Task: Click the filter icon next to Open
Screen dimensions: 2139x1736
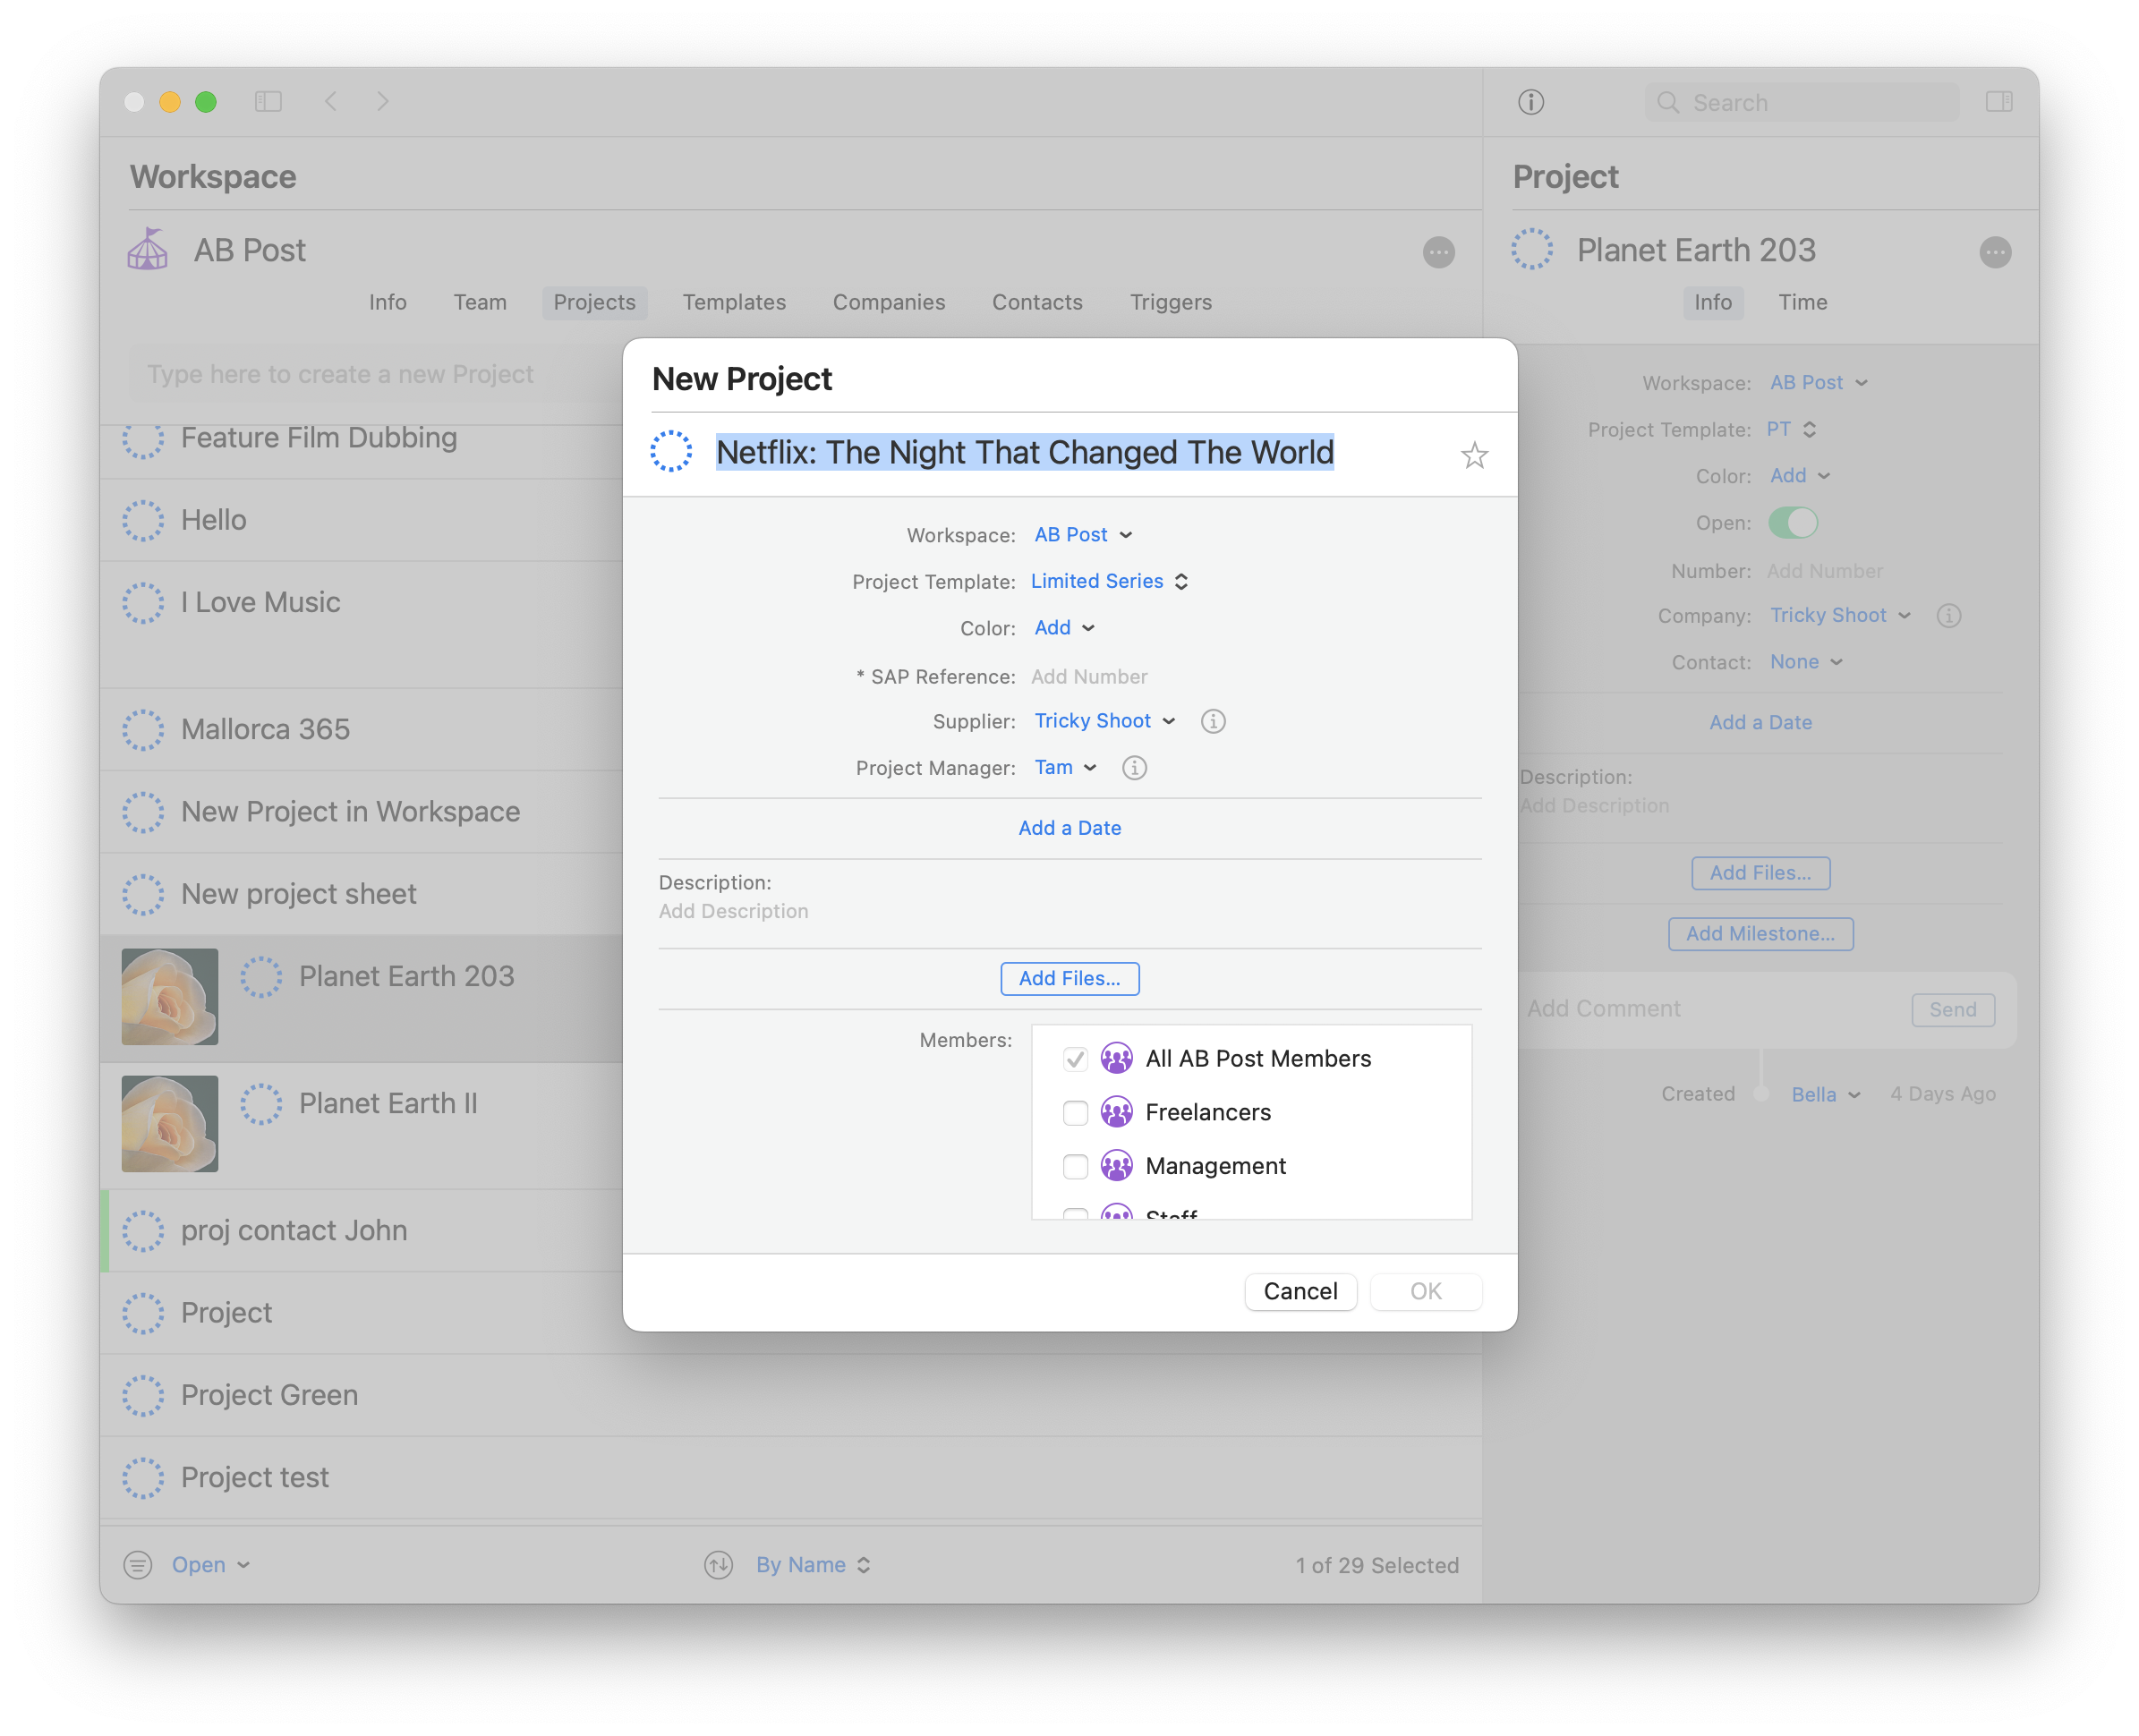Action: 138,1565
